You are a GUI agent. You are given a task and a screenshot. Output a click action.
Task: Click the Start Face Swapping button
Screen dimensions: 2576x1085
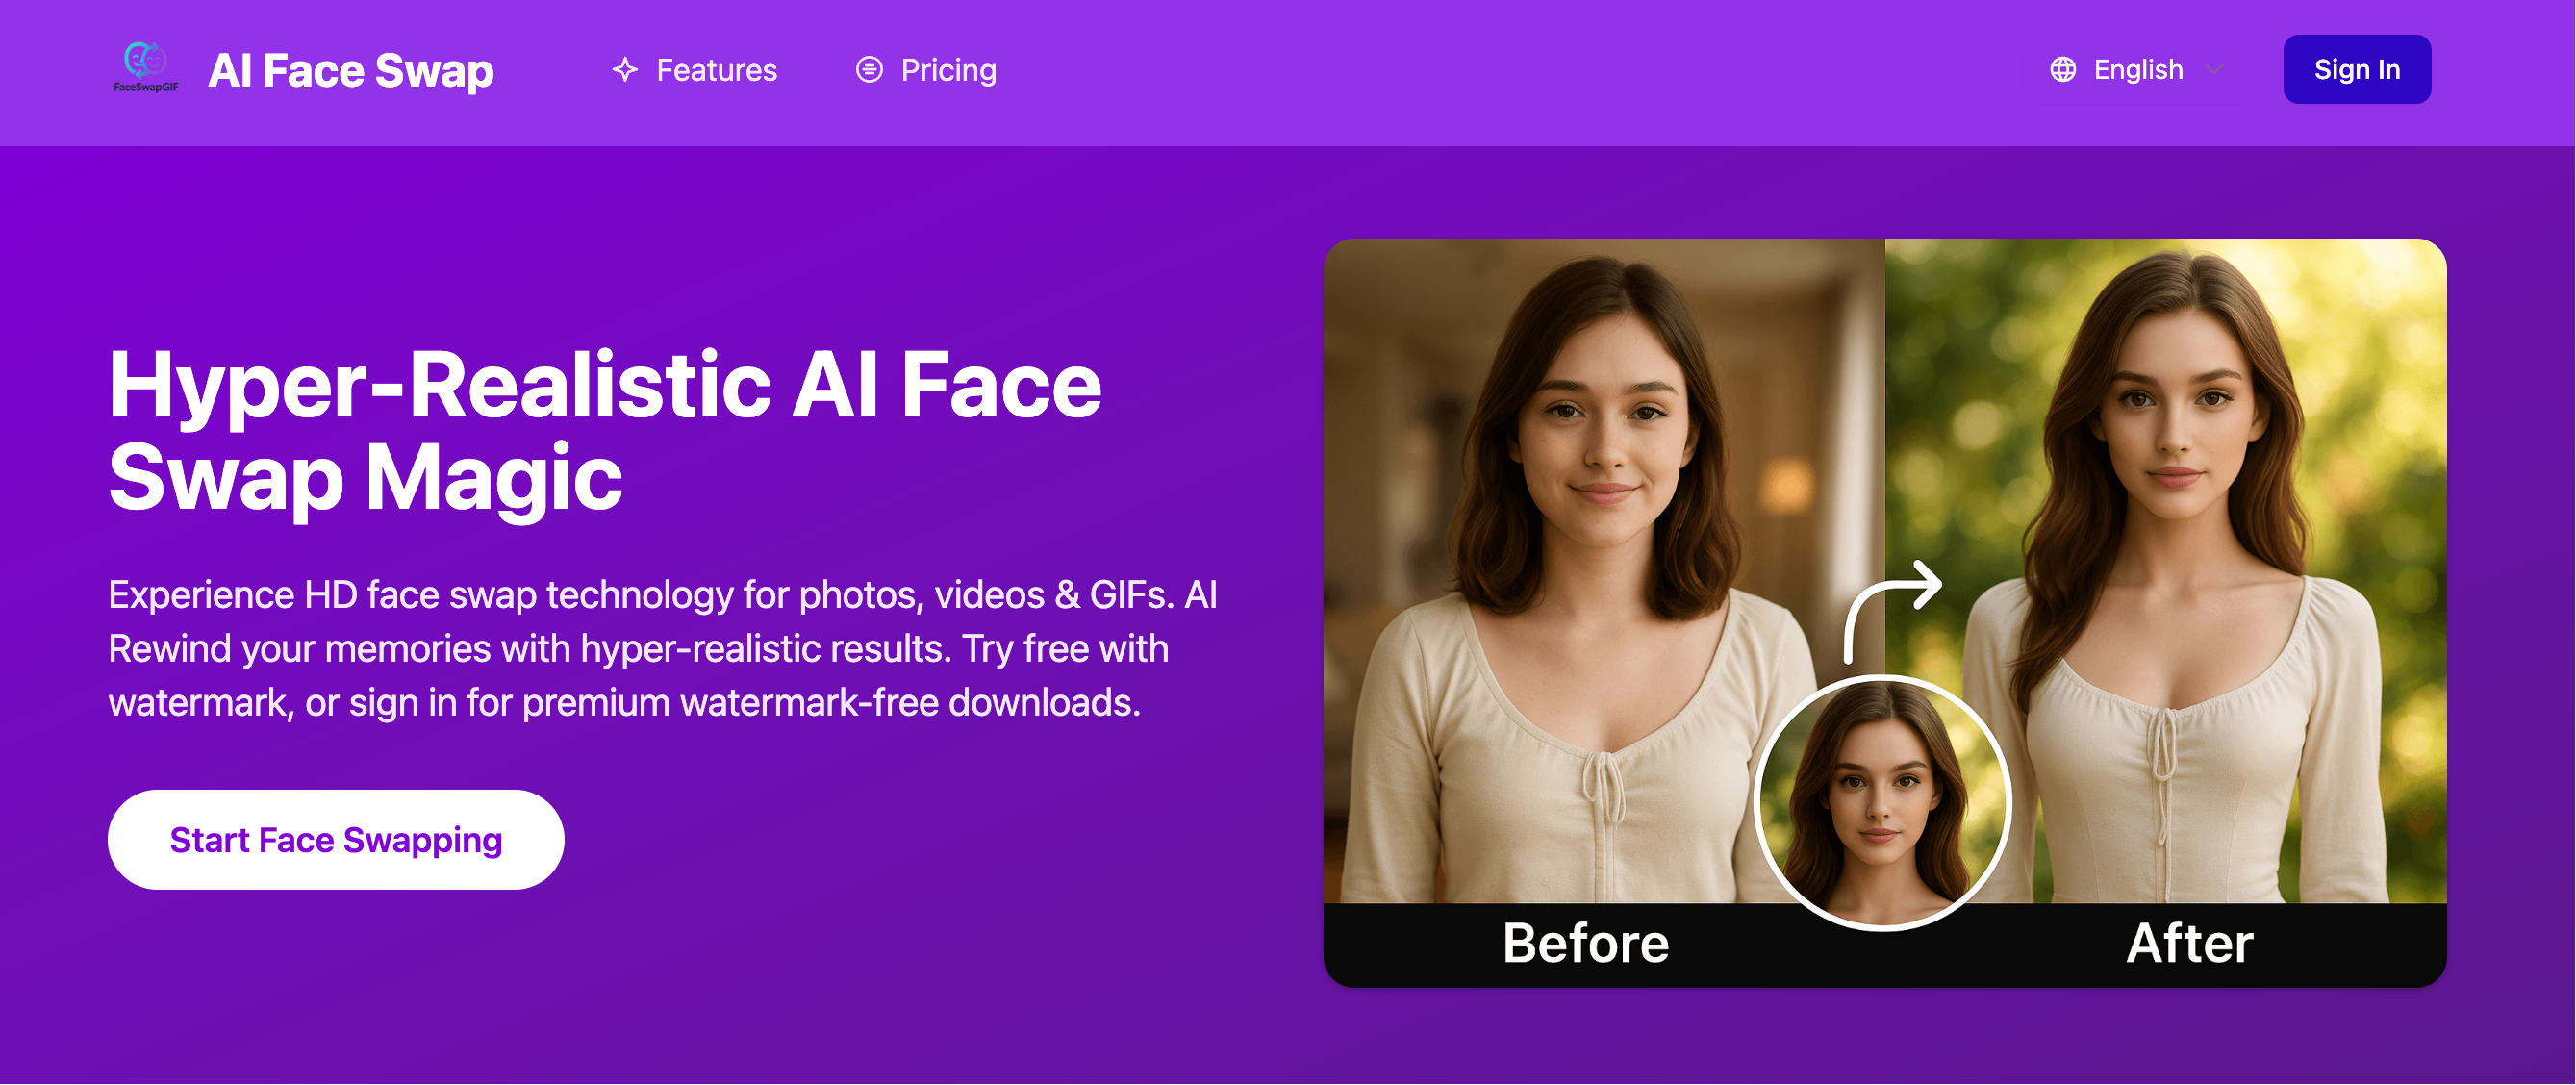336,840
